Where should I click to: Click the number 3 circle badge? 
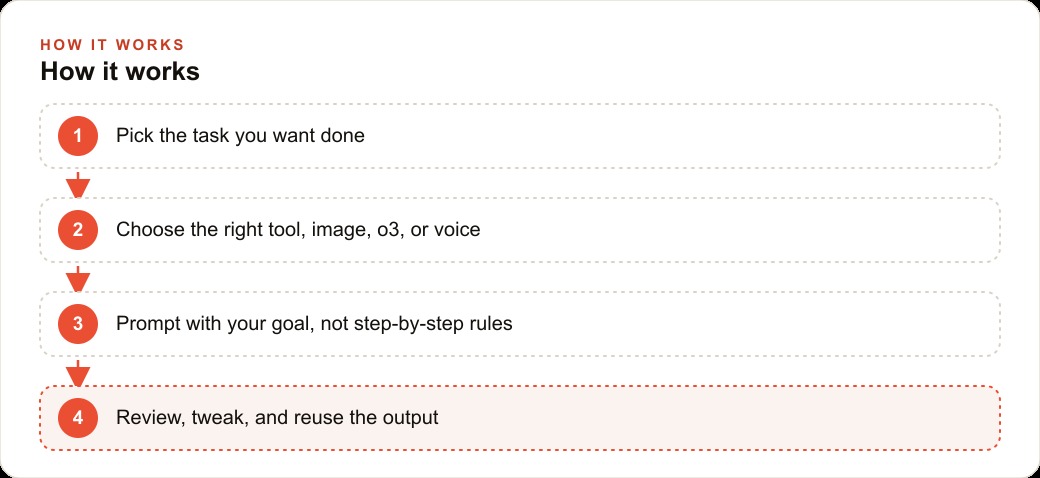(x=78, y=324)
